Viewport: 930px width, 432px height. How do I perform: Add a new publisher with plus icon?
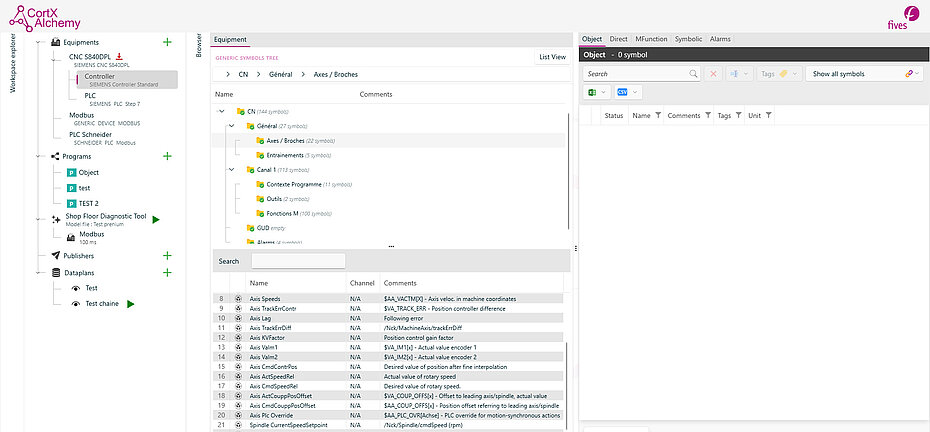(x=167, y=256)
